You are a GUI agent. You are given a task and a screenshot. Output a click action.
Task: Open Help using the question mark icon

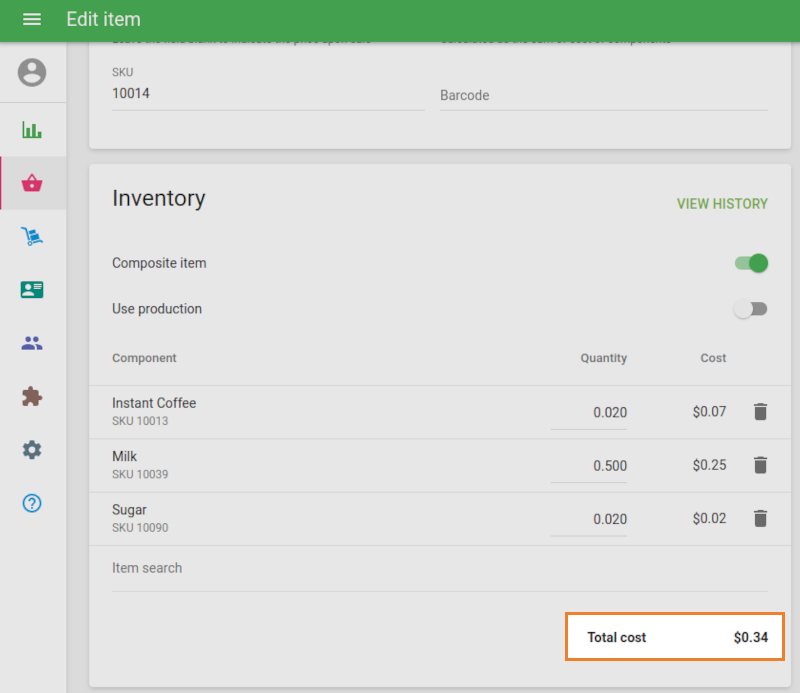tap(31, 503)
